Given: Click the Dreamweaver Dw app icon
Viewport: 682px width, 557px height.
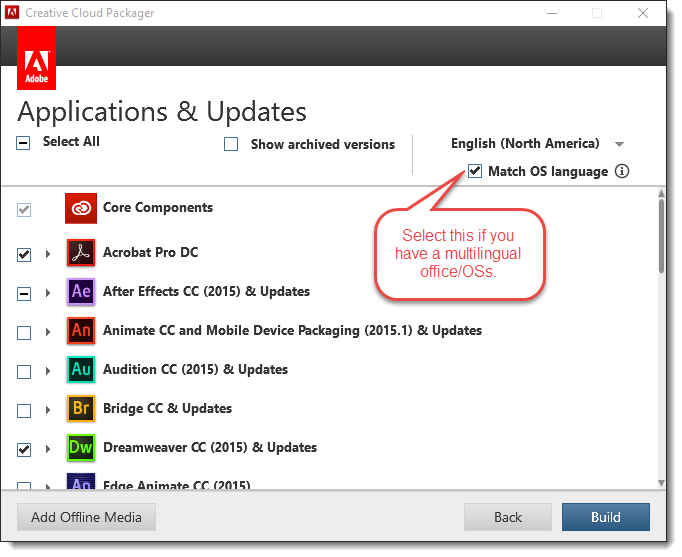Looking at the screenshot, I should pos(81,448).
